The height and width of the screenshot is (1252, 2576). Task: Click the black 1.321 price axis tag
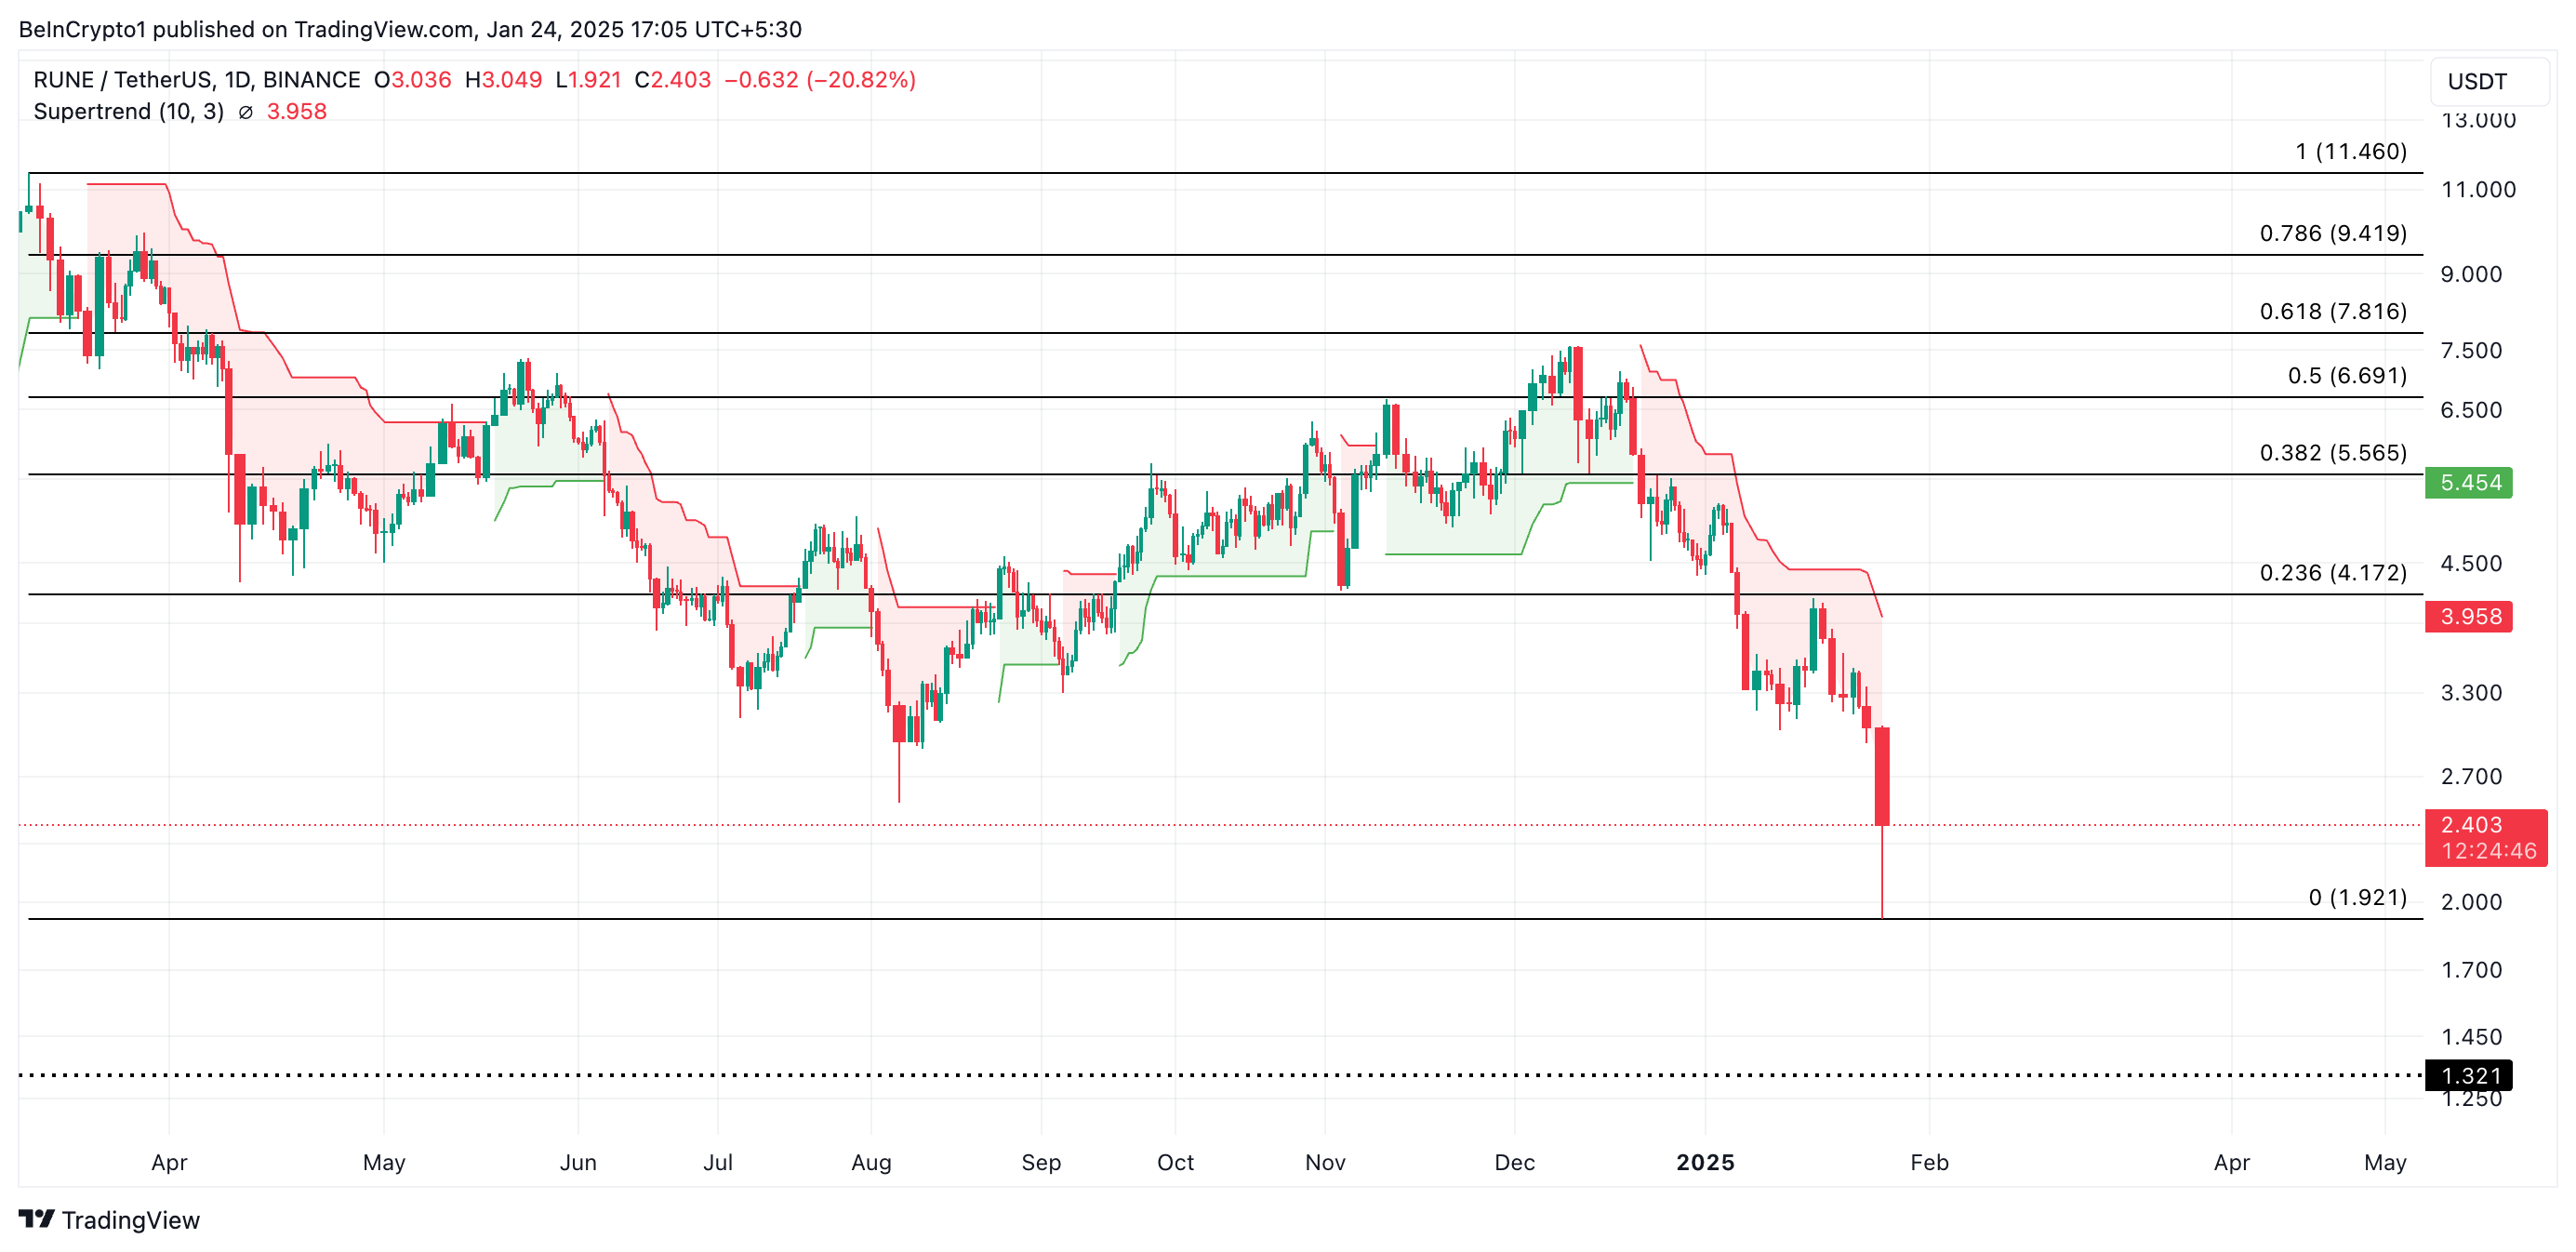(x=2468, y=1075)
